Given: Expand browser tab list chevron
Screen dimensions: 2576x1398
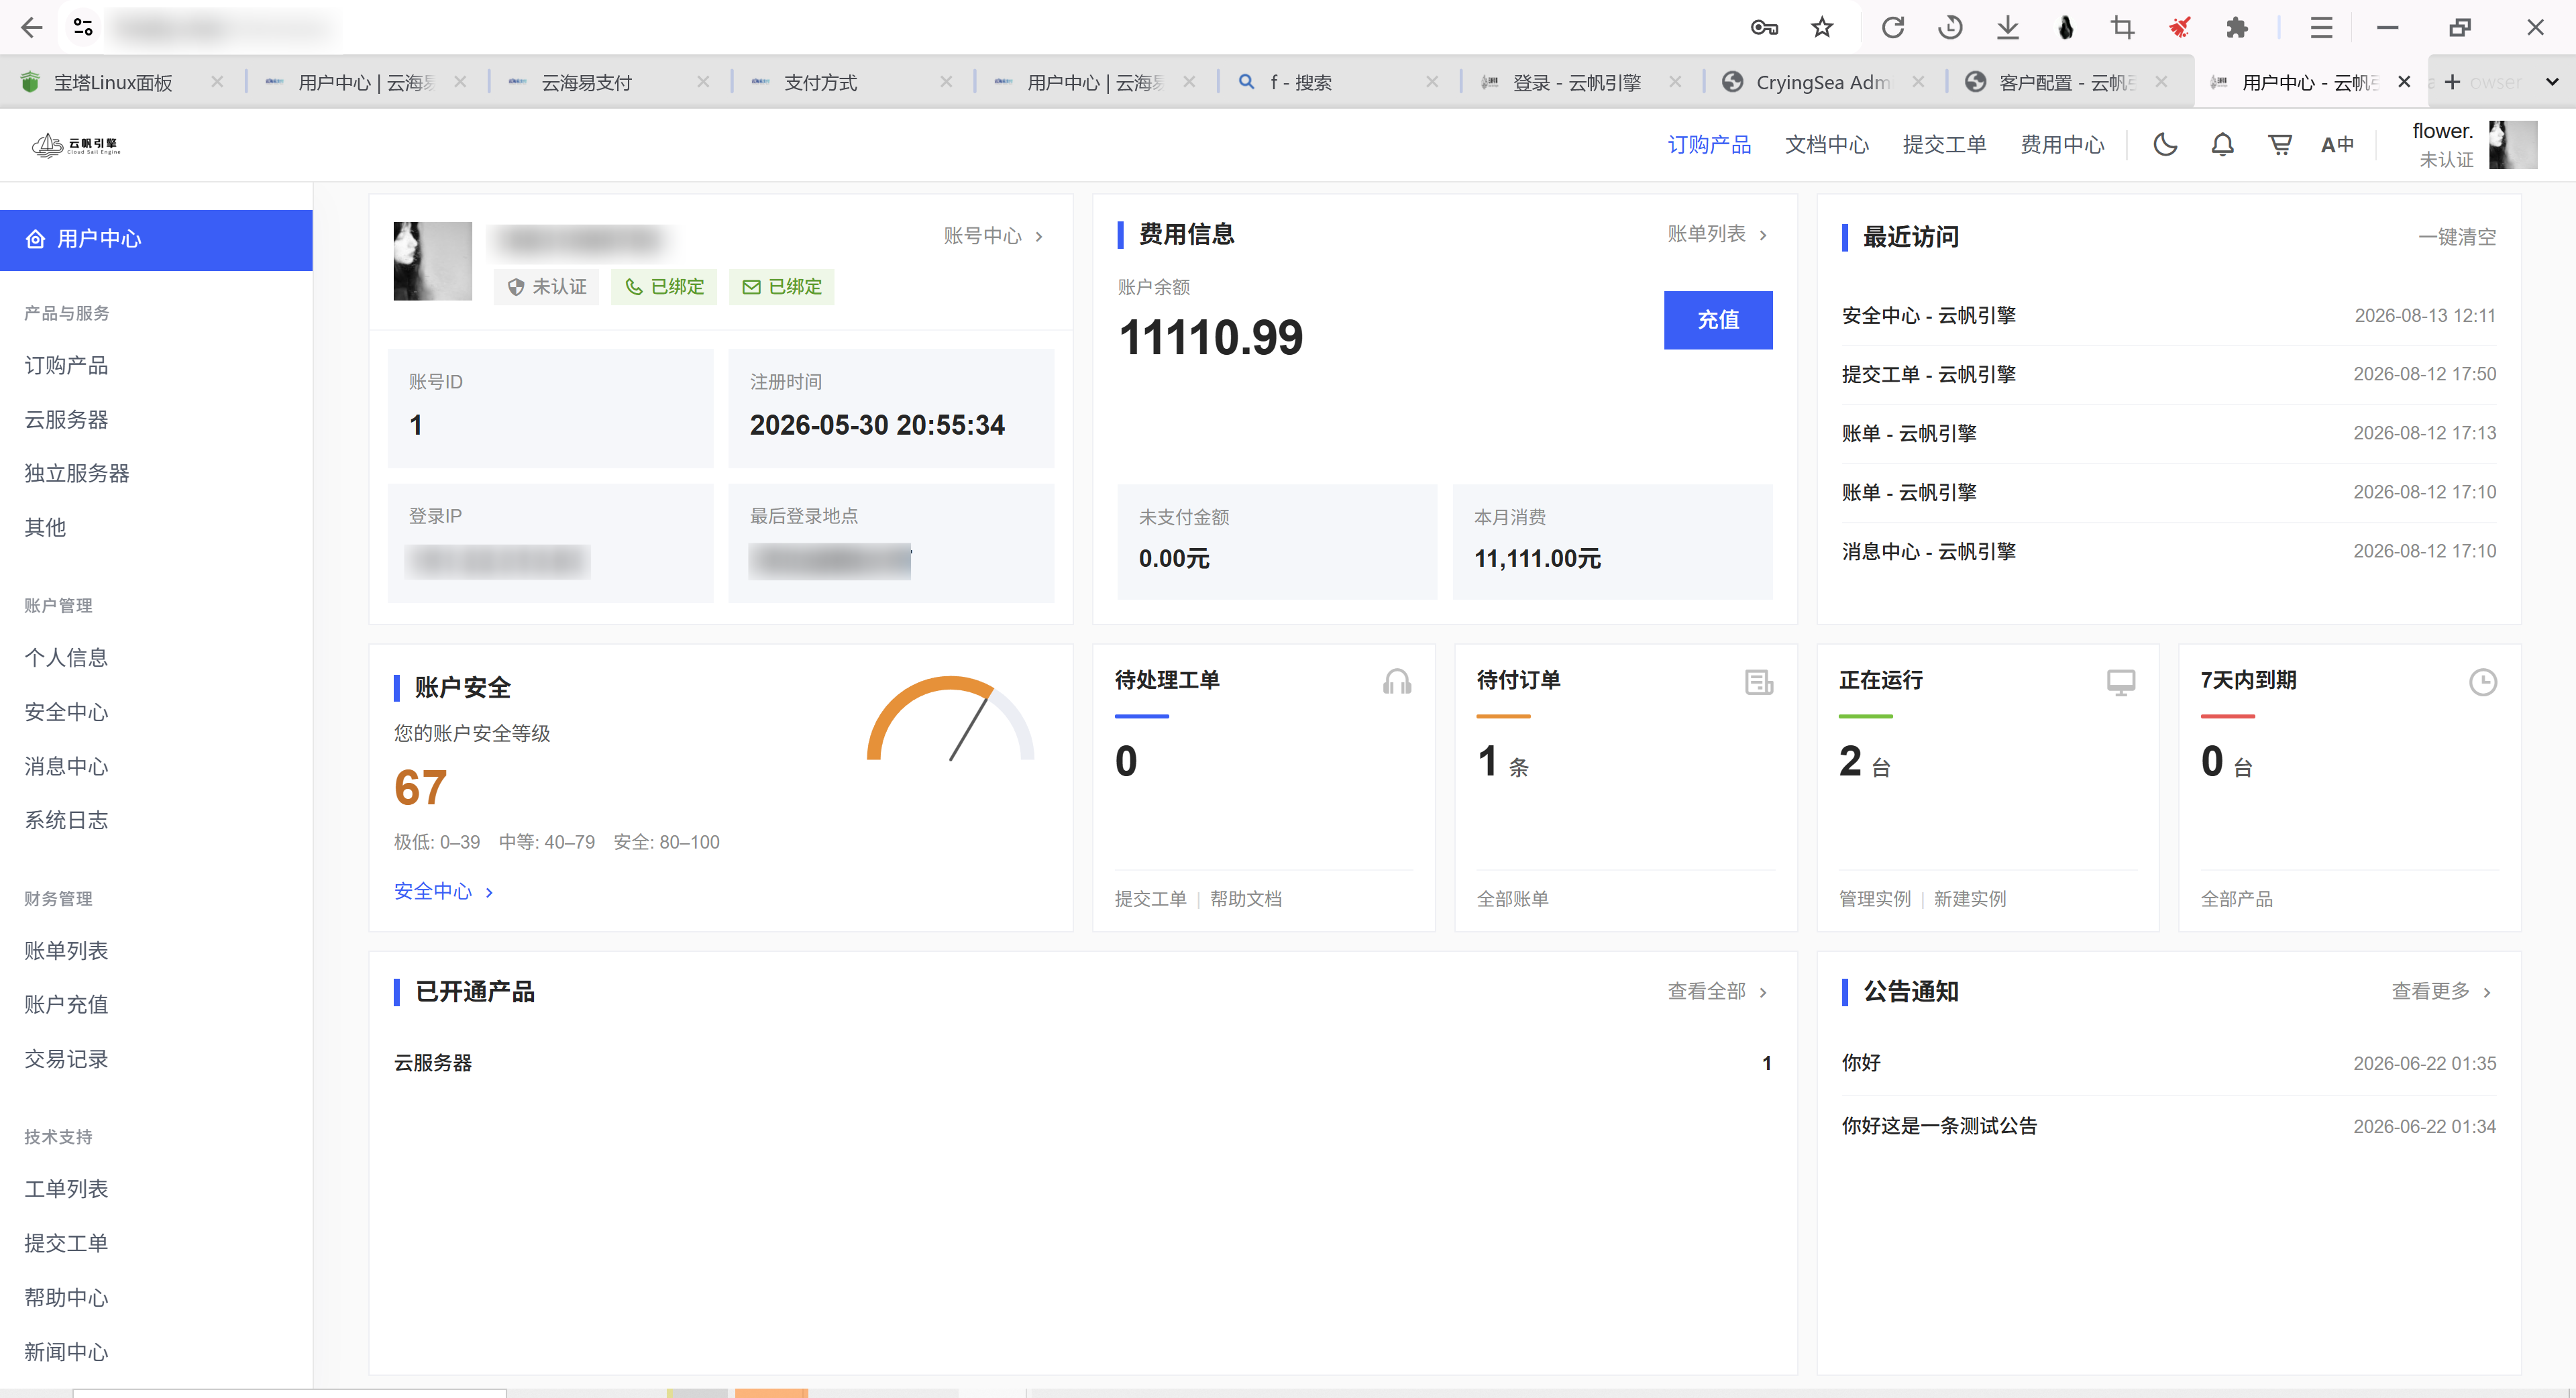Looking at the screenshot, I should point(2552,82).
